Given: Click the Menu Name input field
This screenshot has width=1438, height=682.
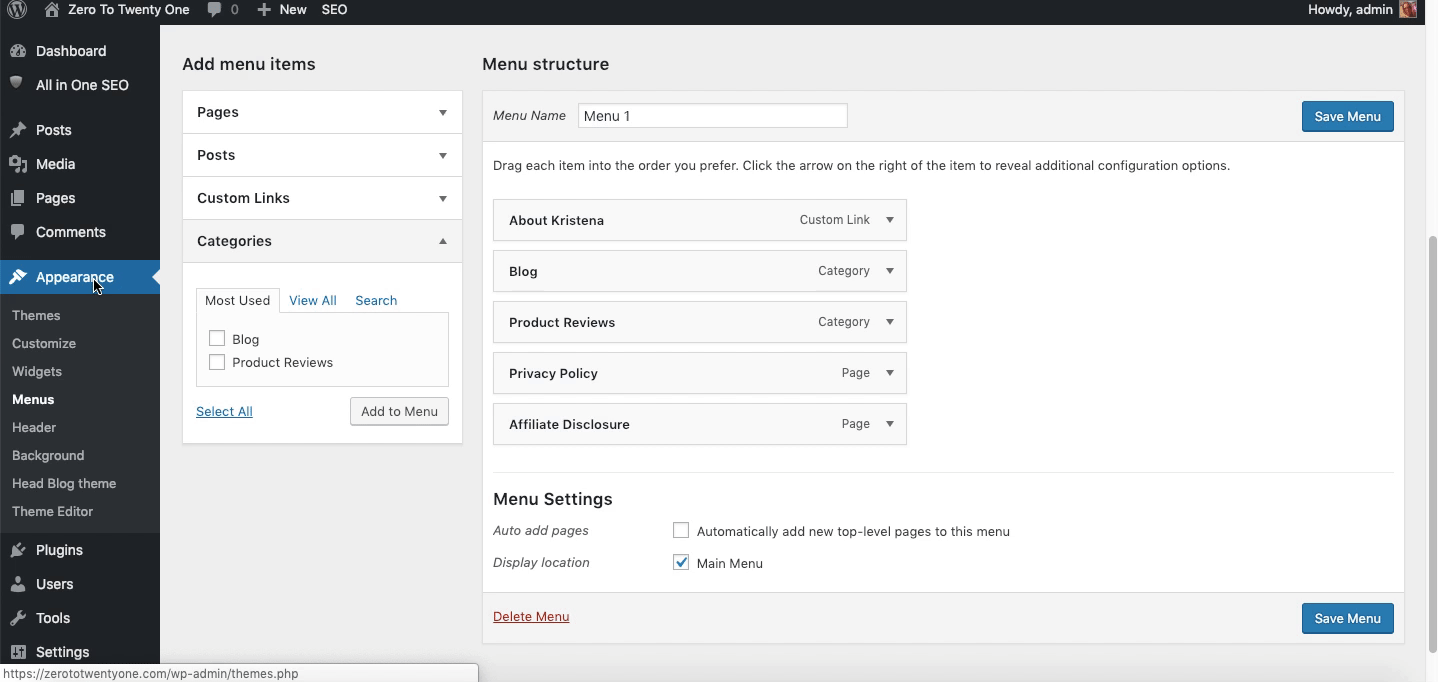Looking at the screenshot, I should 713,116.
